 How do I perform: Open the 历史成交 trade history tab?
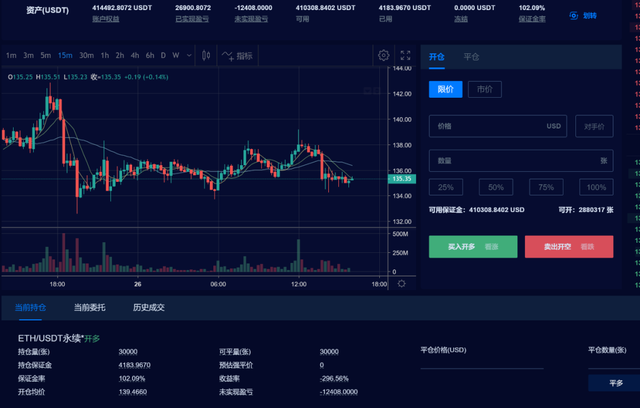coord(149,308)
